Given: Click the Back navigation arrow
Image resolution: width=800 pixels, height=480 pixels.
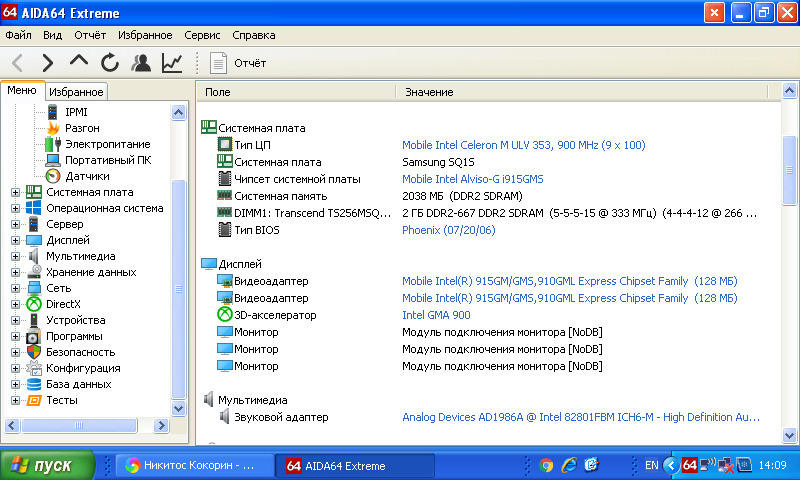Looking at the screenshot, I should (17, 63).
